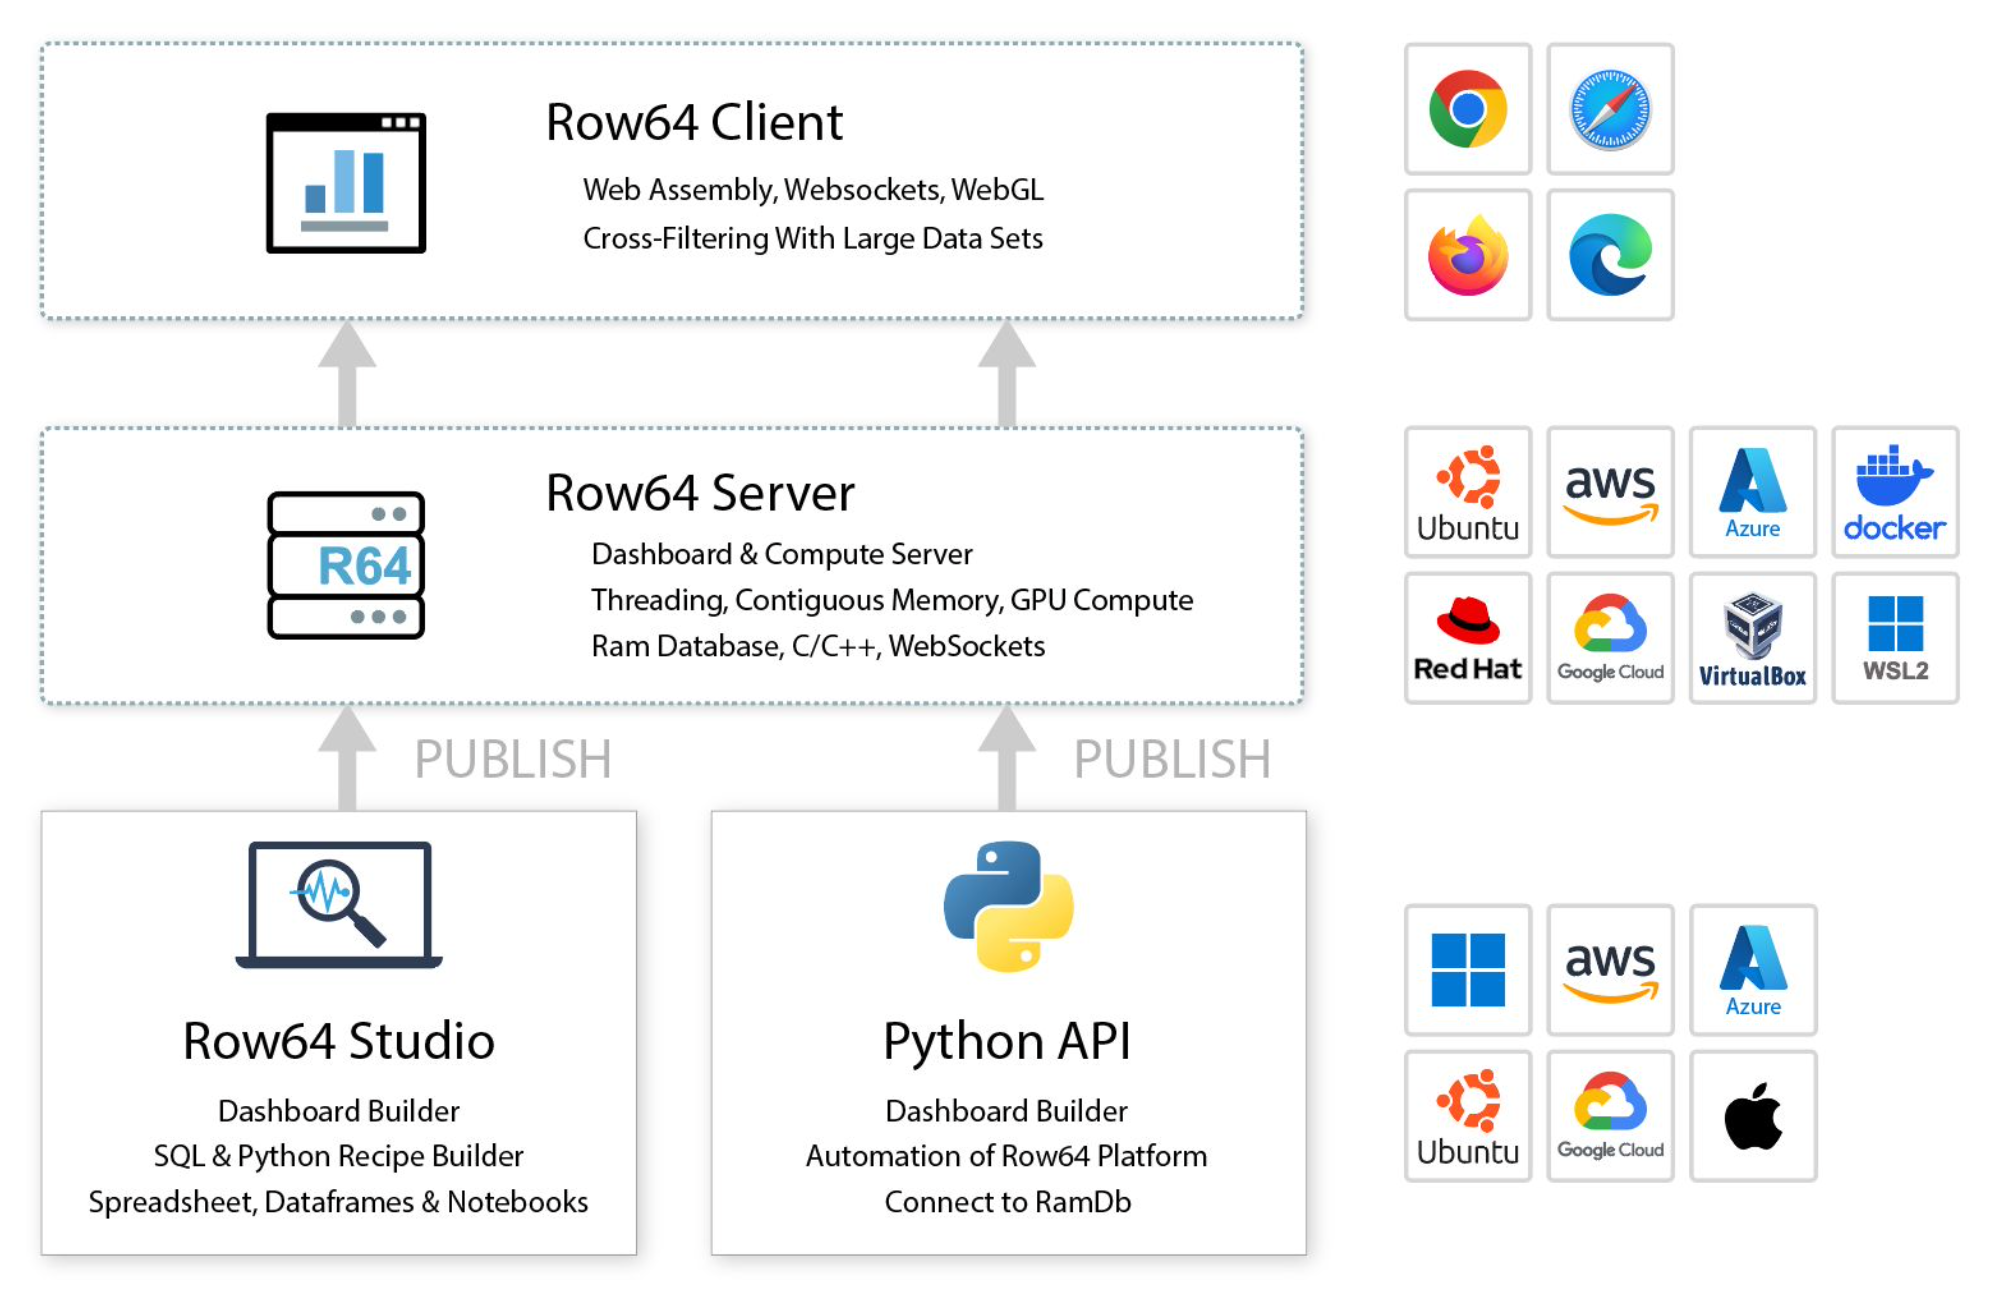Click the Safari compass browser icon
The height and width of the screenshot is (1310, 2002).
click(x=1610, y=109)
